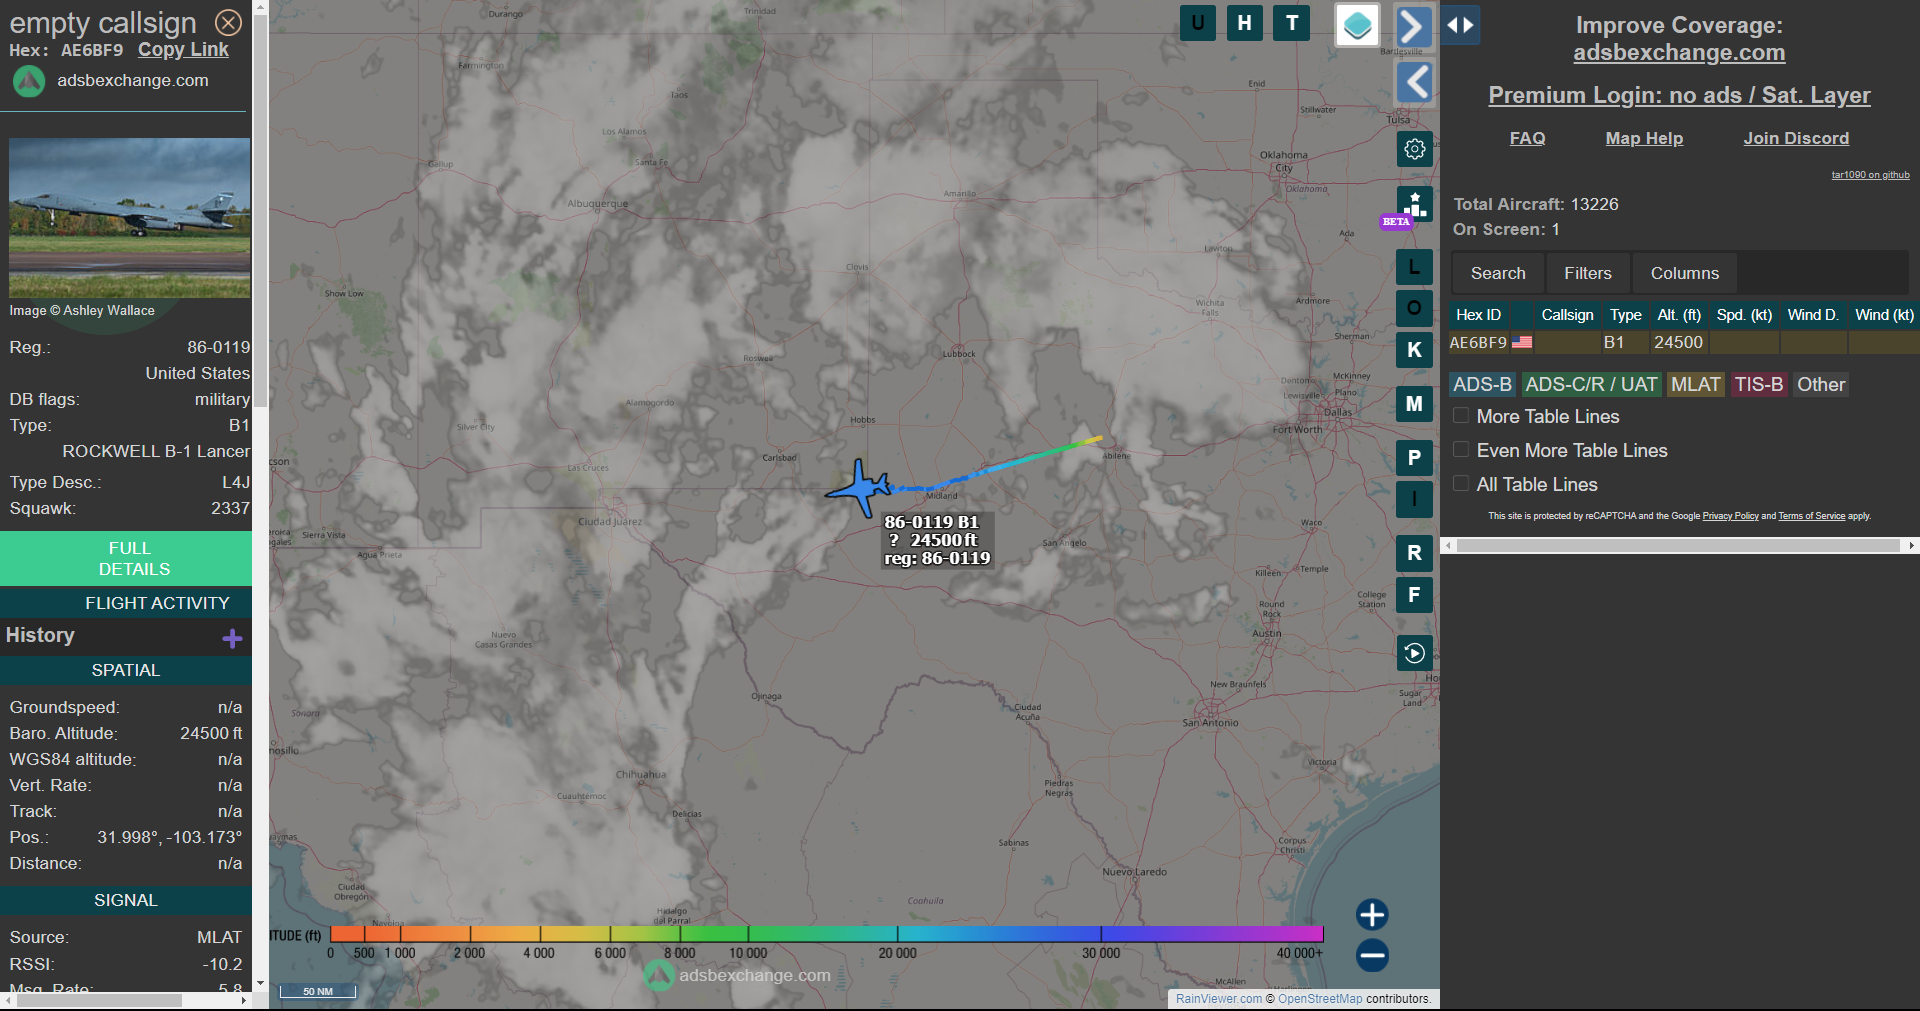Viewport: 1920px width, 1011px height.
Task: Select the AE6BF9 table row
Action: click(x=1684, y=342)
